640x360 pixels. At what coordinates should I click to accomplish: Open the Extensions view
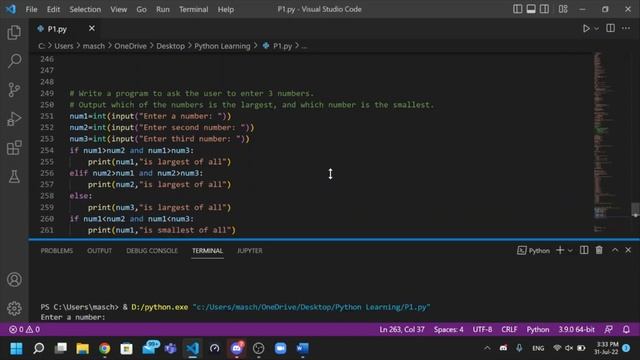[x=14, y=148]
